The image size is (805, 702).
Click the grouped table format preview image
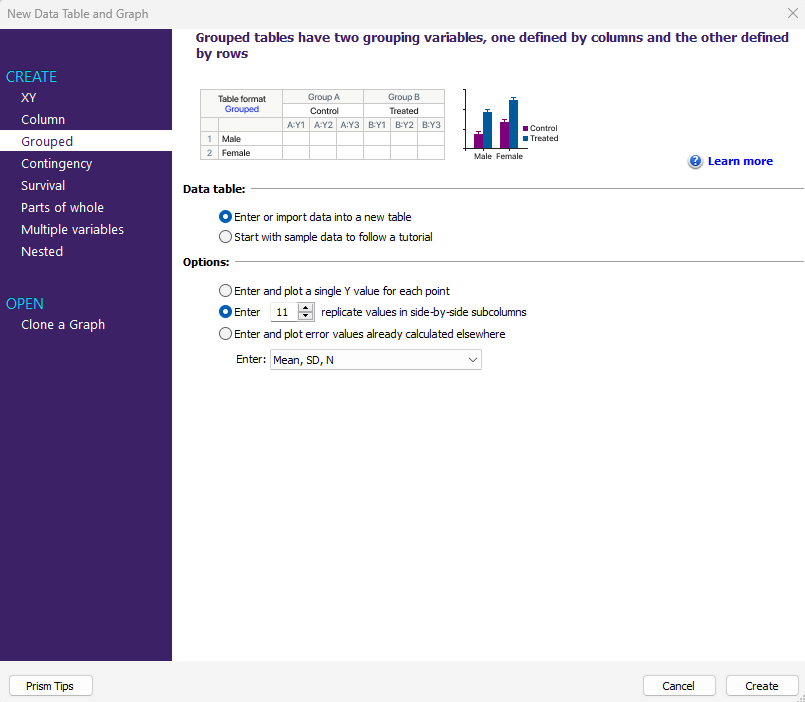coord(322,124)
